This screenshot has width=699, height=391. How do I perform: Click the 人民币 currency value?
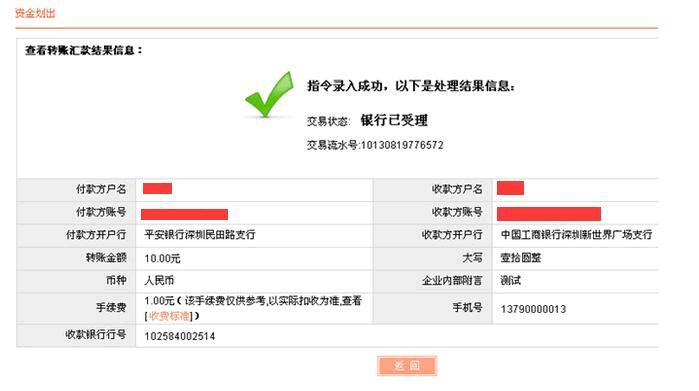coord(159,280)
